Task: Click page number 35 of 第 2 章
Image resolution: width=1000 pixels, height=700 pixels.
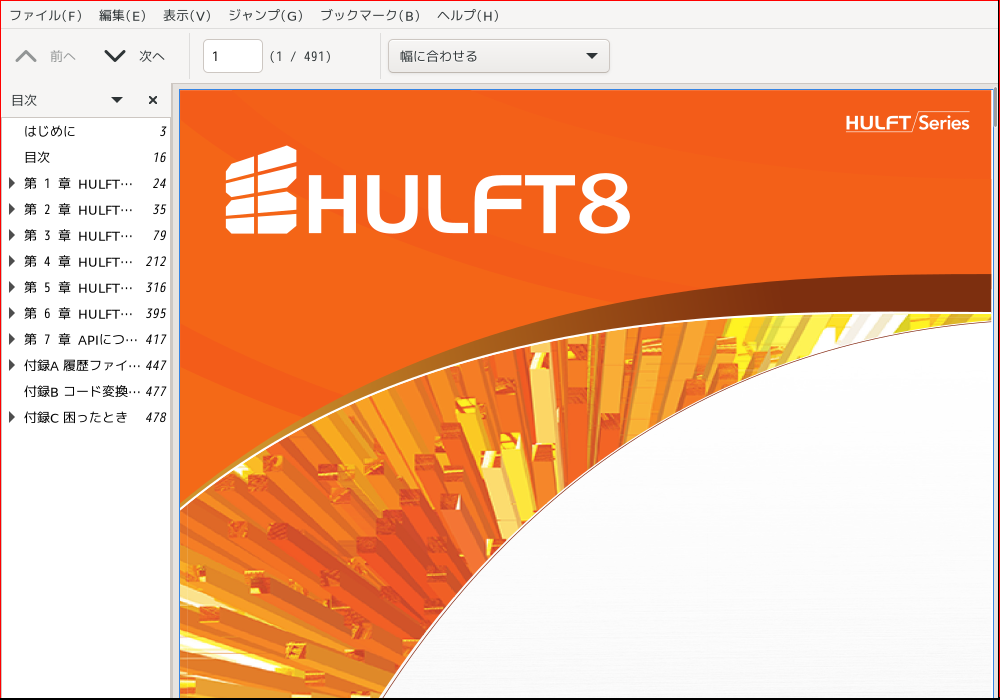Action: tap(159, 209)
